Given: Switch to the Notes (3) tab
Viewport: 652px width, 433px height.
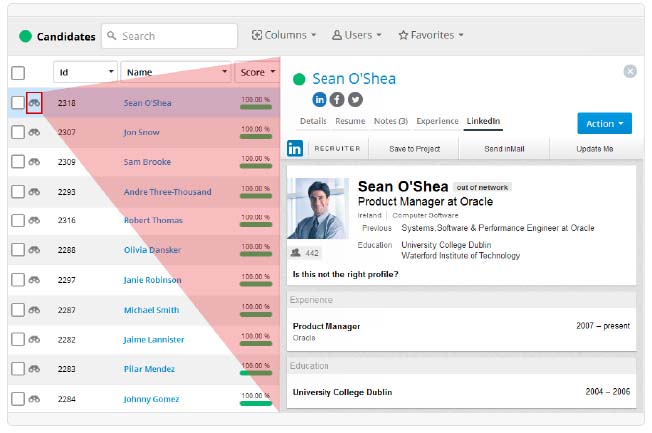Looking at the screenshot, I should (390, 121).
